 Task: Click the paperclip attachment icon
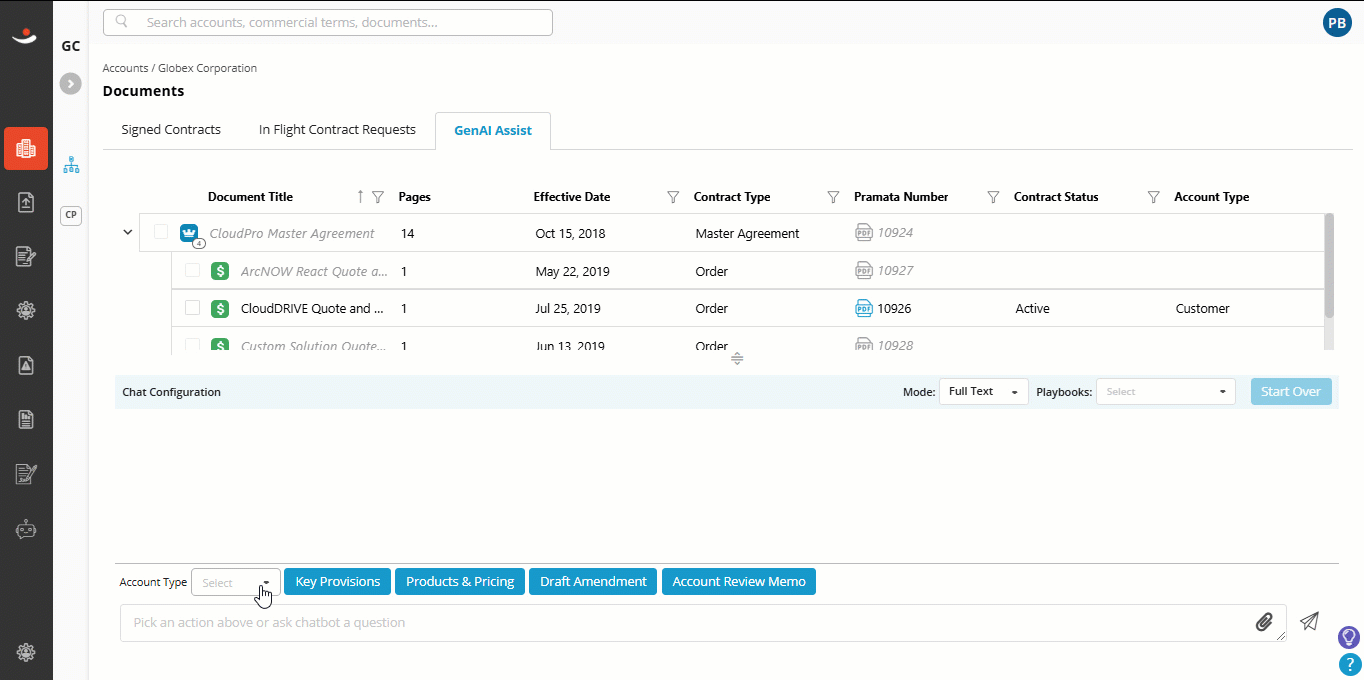pos(1264,622)
